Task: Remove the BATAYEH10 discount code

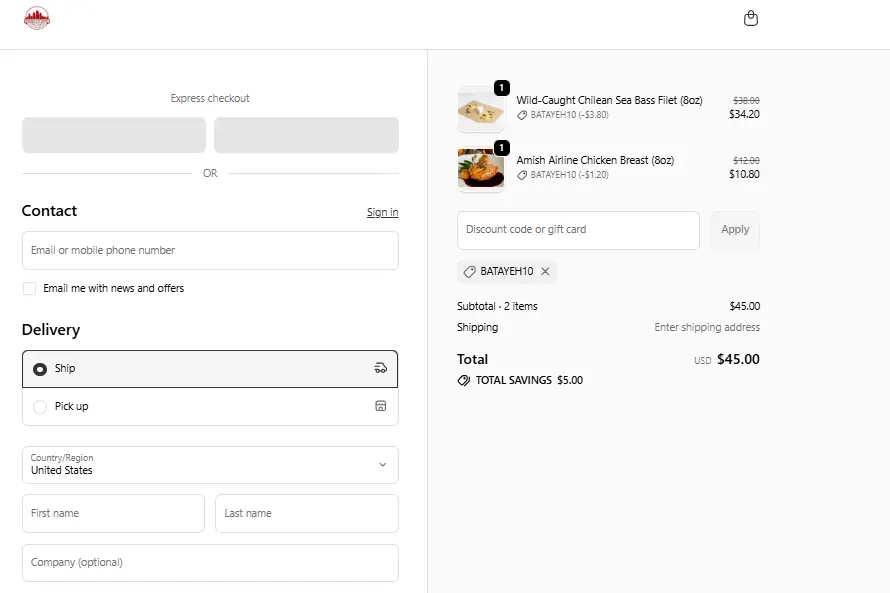Action: pos(545,271)
